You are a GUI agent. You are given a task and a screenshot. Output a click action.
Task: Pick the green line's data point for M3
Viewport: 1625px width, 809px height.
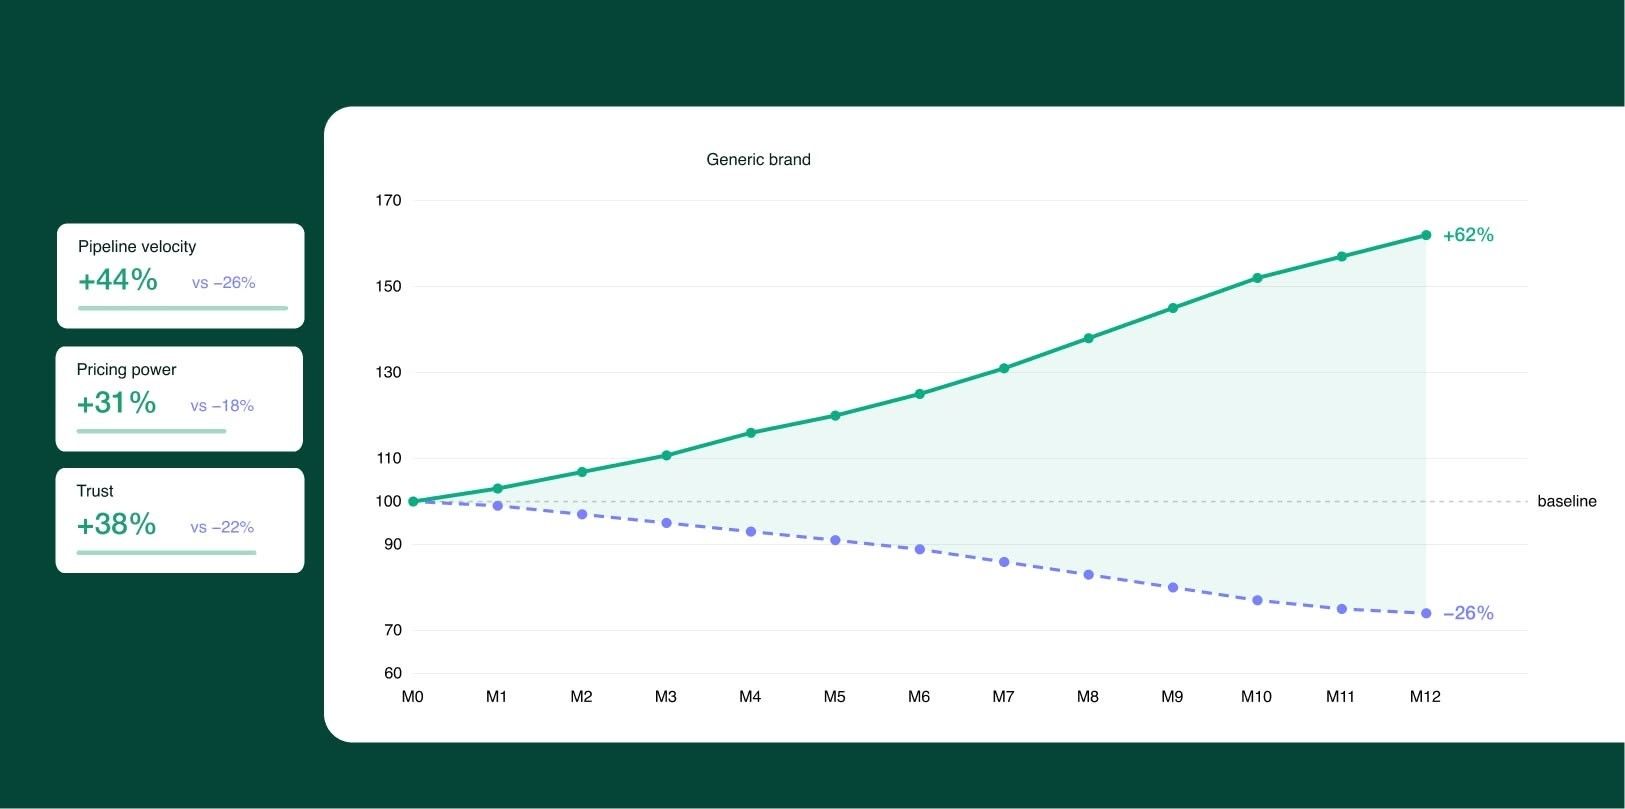(x=667, y=455)
